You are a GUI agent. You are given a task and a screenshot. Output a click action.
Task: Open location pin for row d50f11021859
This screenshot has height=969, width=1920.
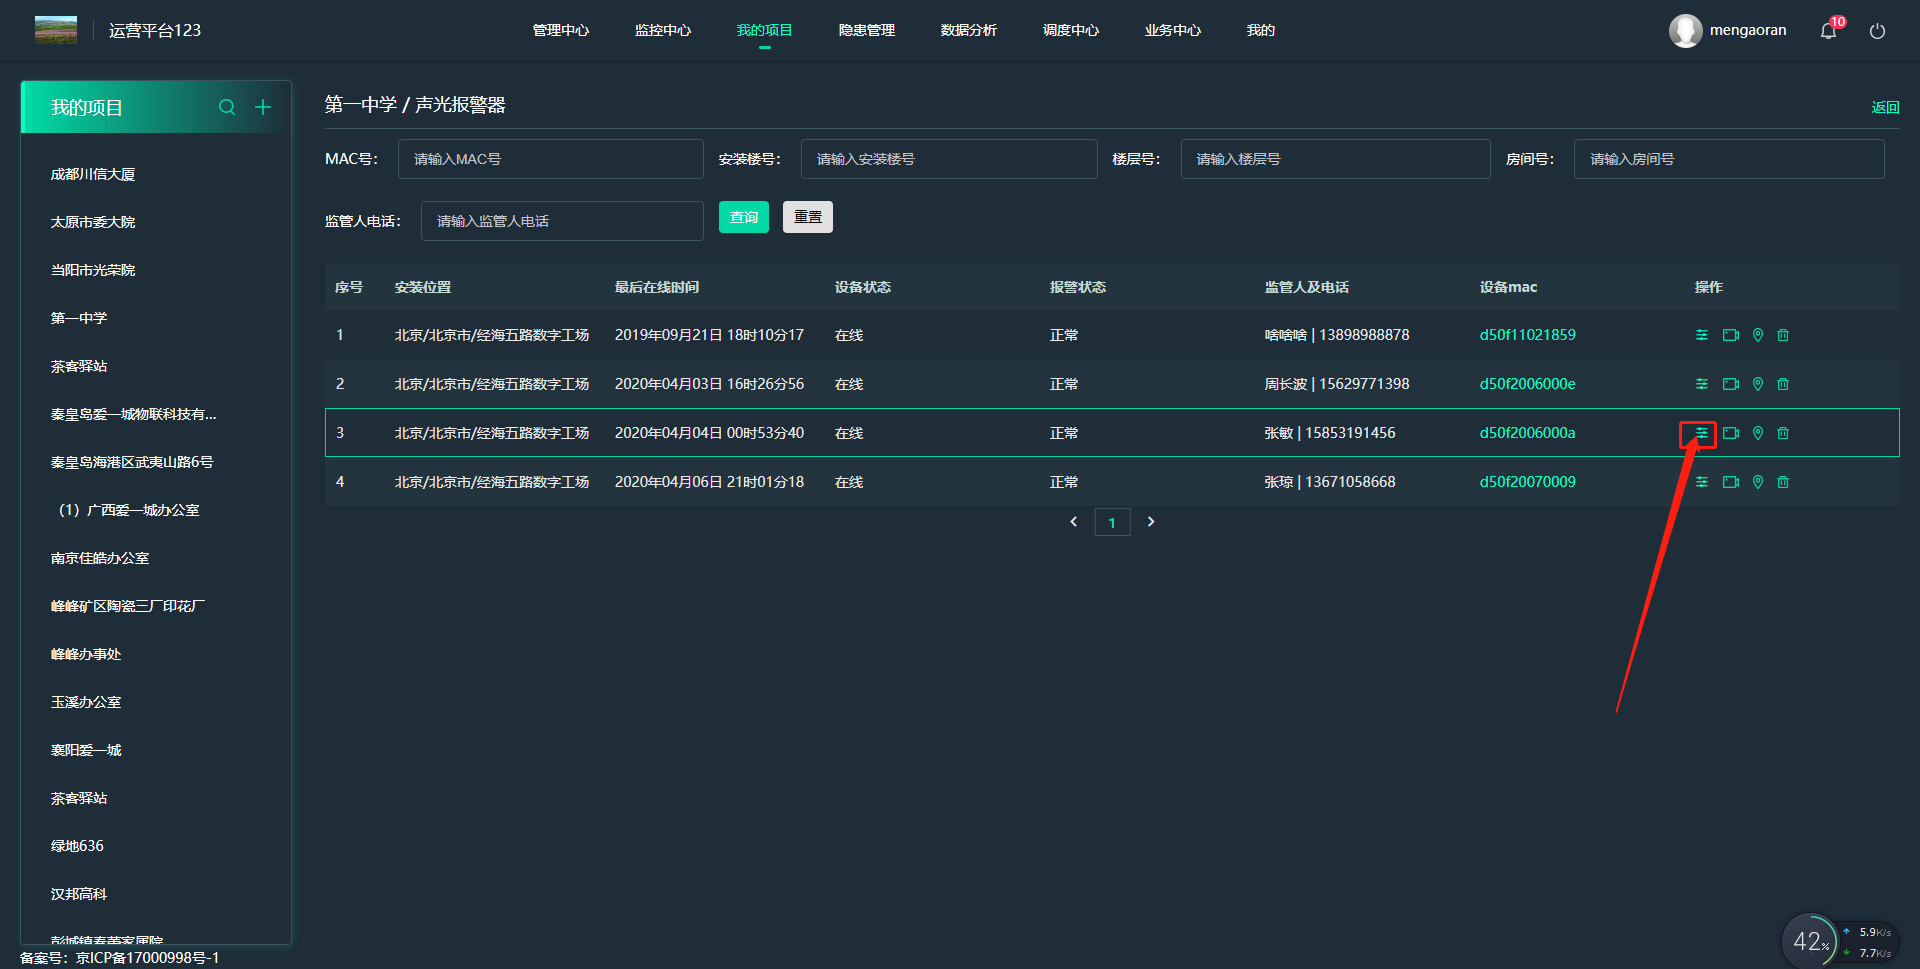coord(1758,335)
